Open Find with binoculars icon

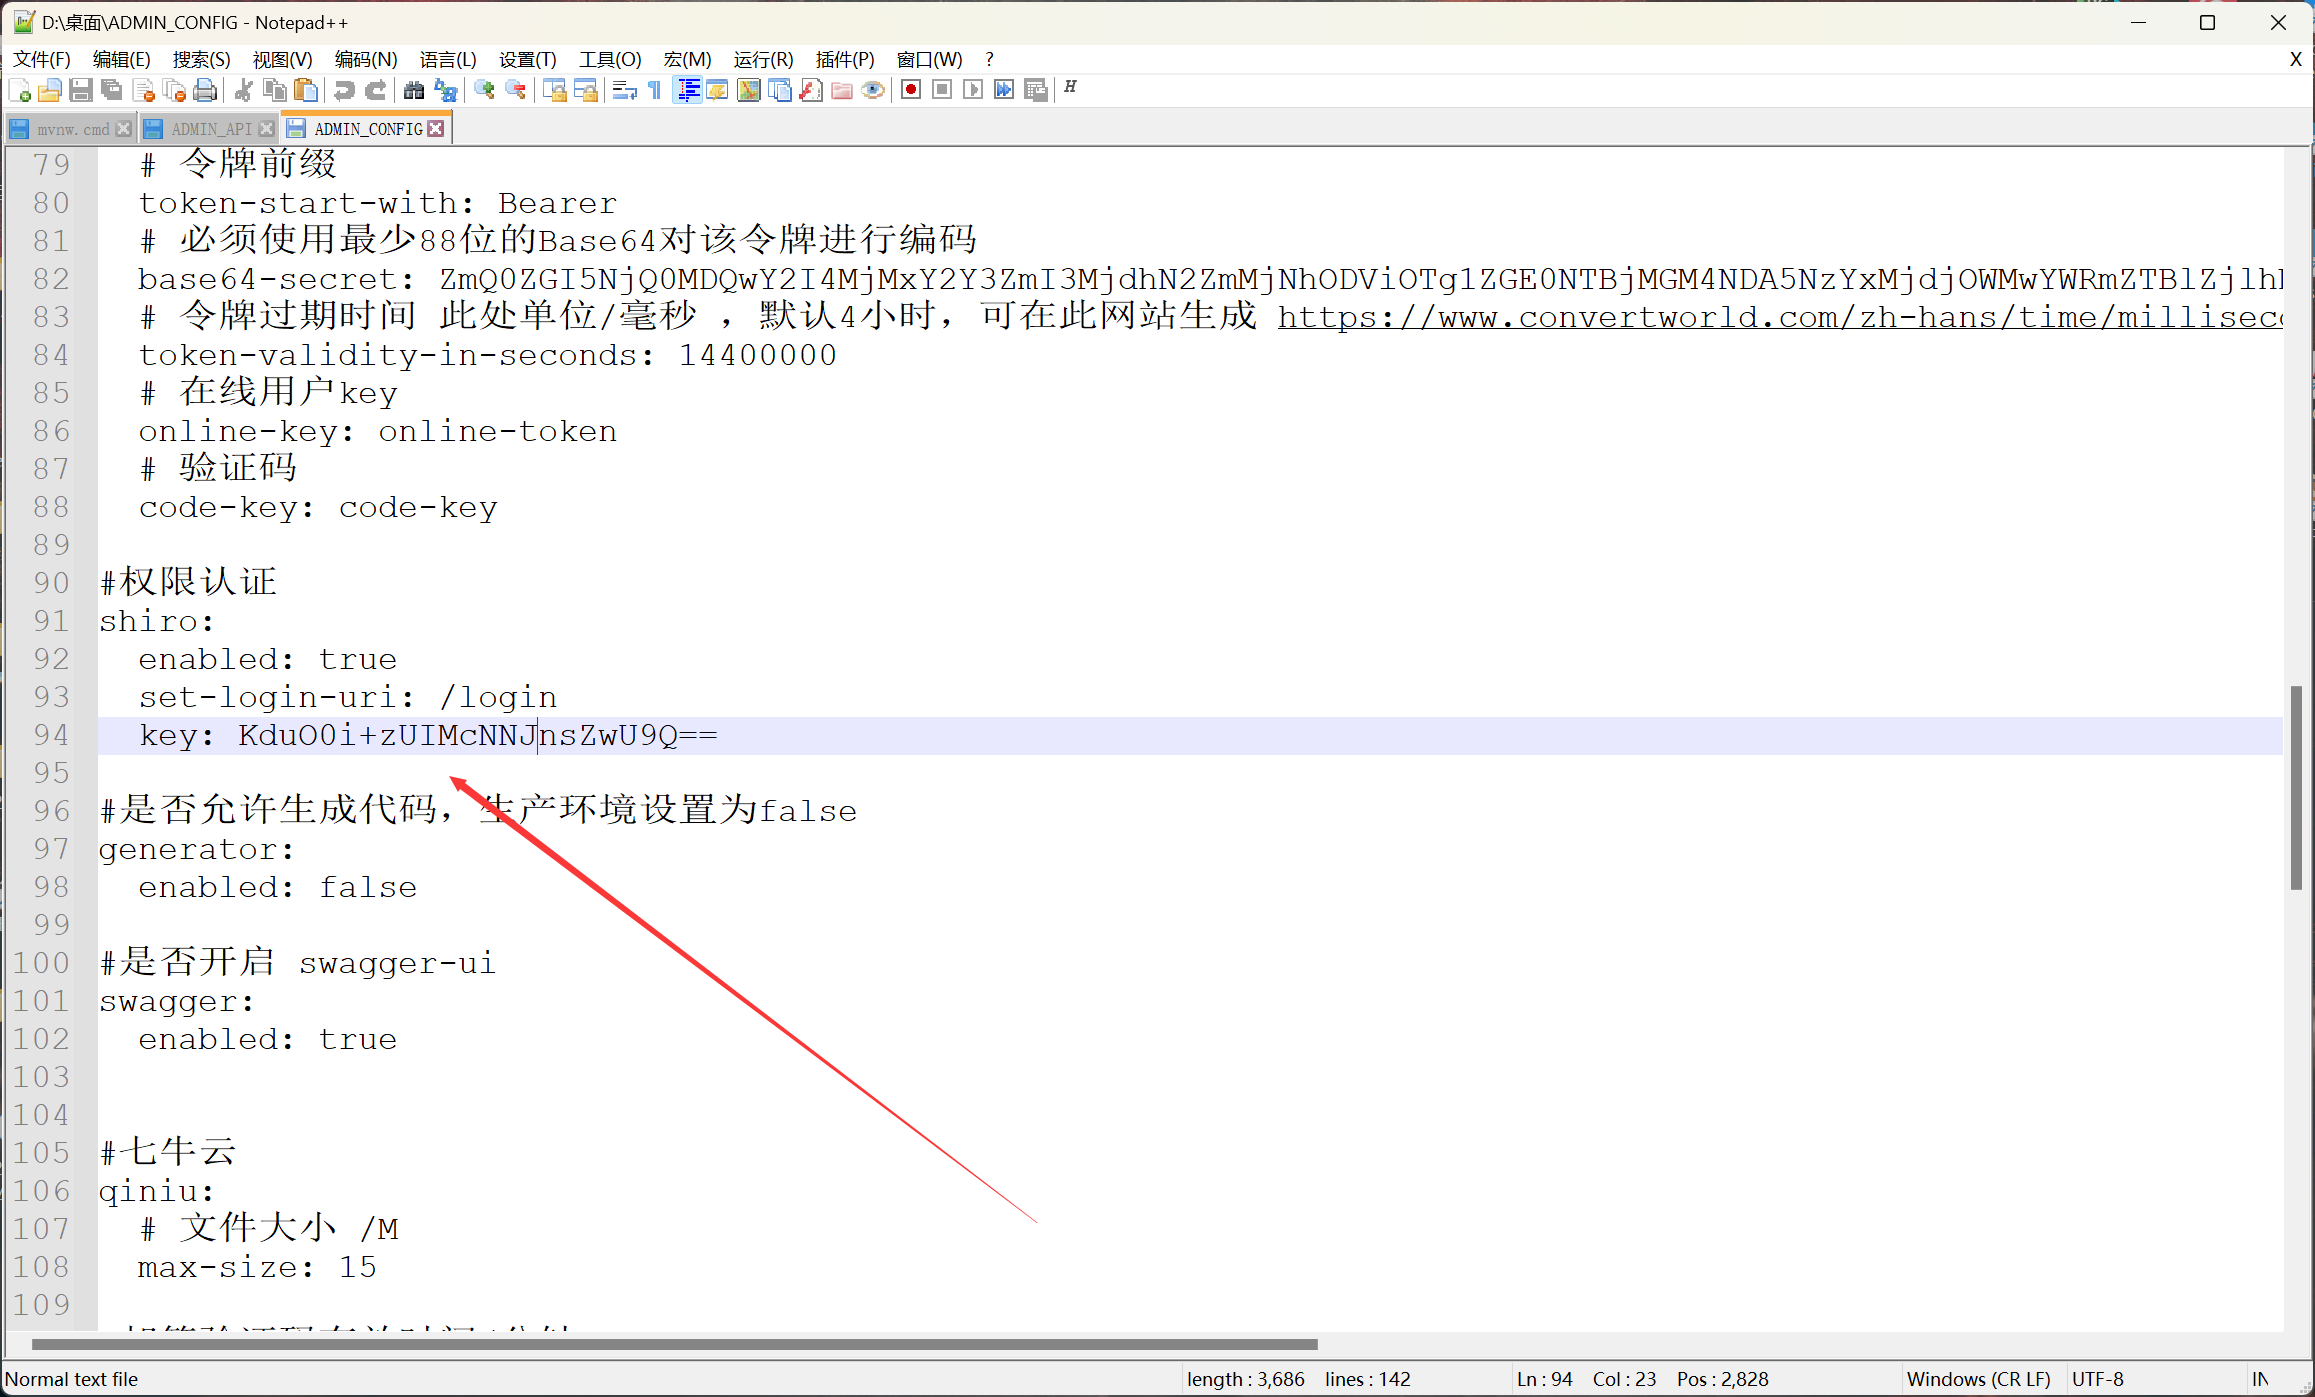(414, 91)
